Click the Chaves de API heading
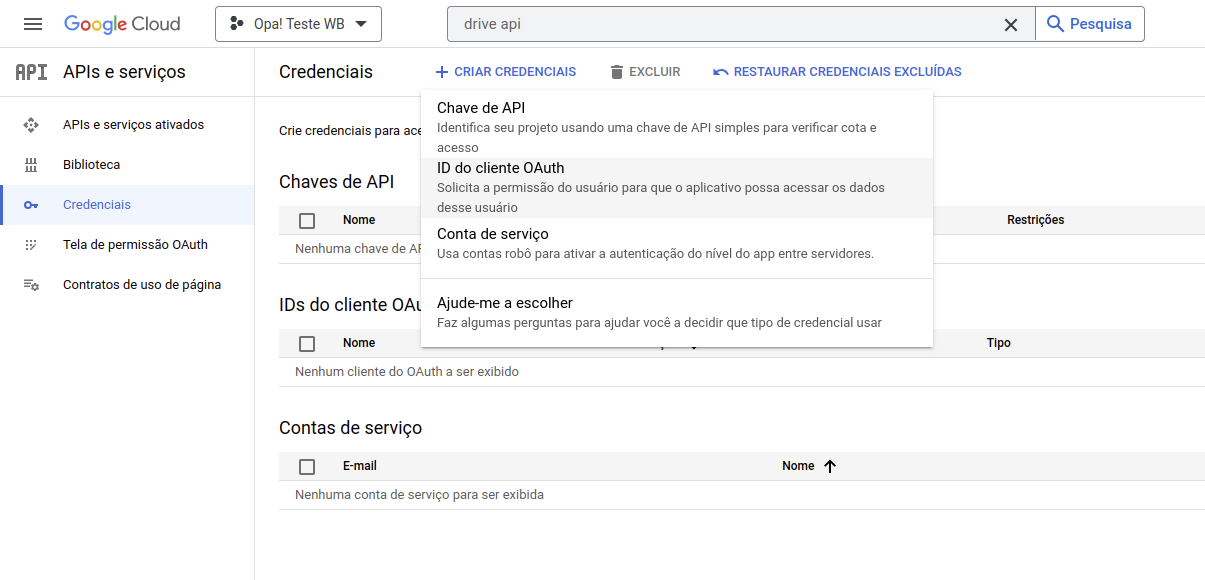The image size is (1205, 580). [x=337, y=182]
